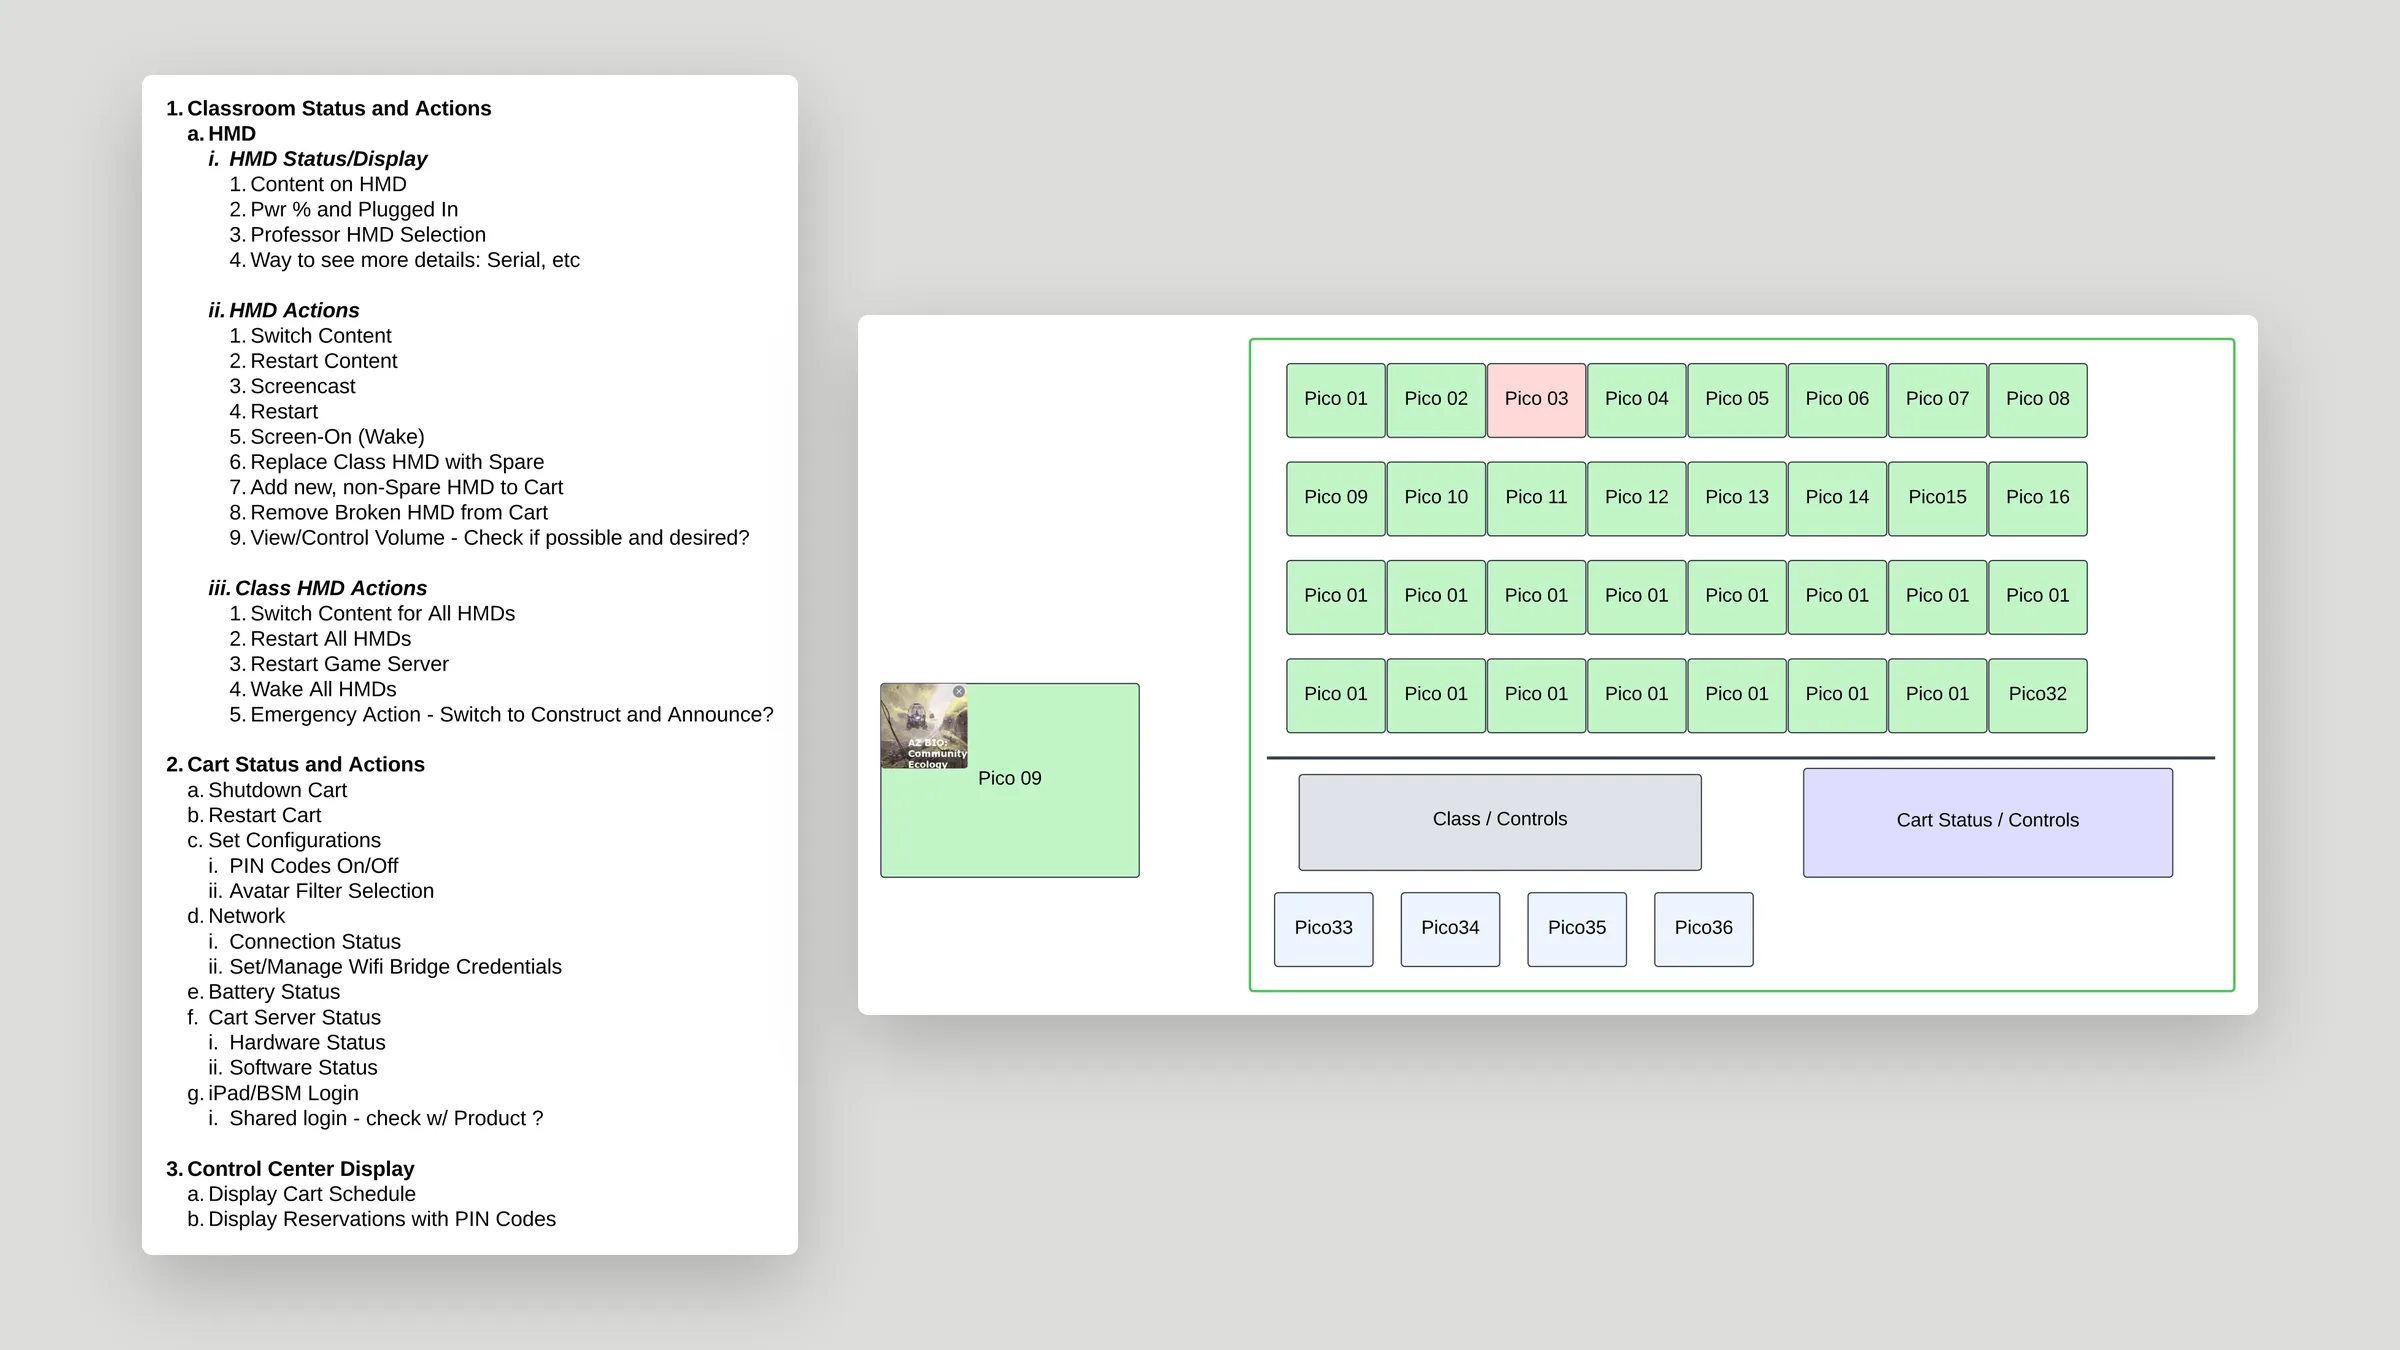Click 'Wake All HMDs' list item

(323, 689)
